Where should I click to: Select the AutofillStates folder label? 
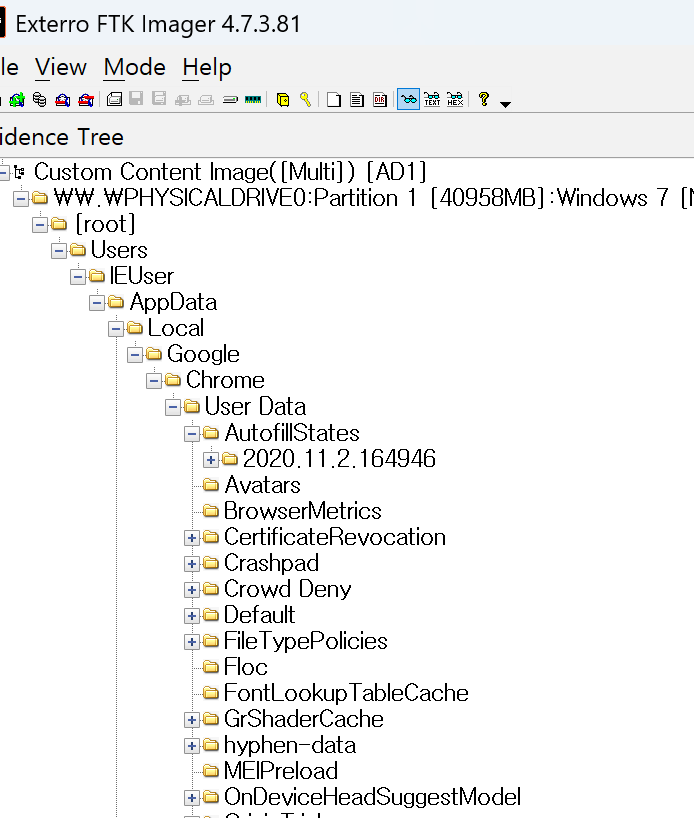coord(292,433)
